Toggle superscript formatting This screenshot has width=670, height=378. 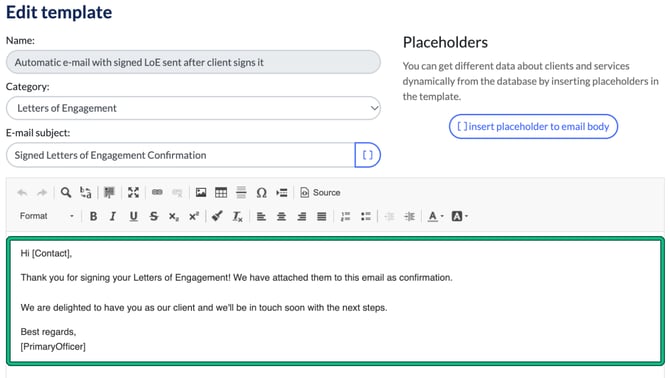(194, 217)
